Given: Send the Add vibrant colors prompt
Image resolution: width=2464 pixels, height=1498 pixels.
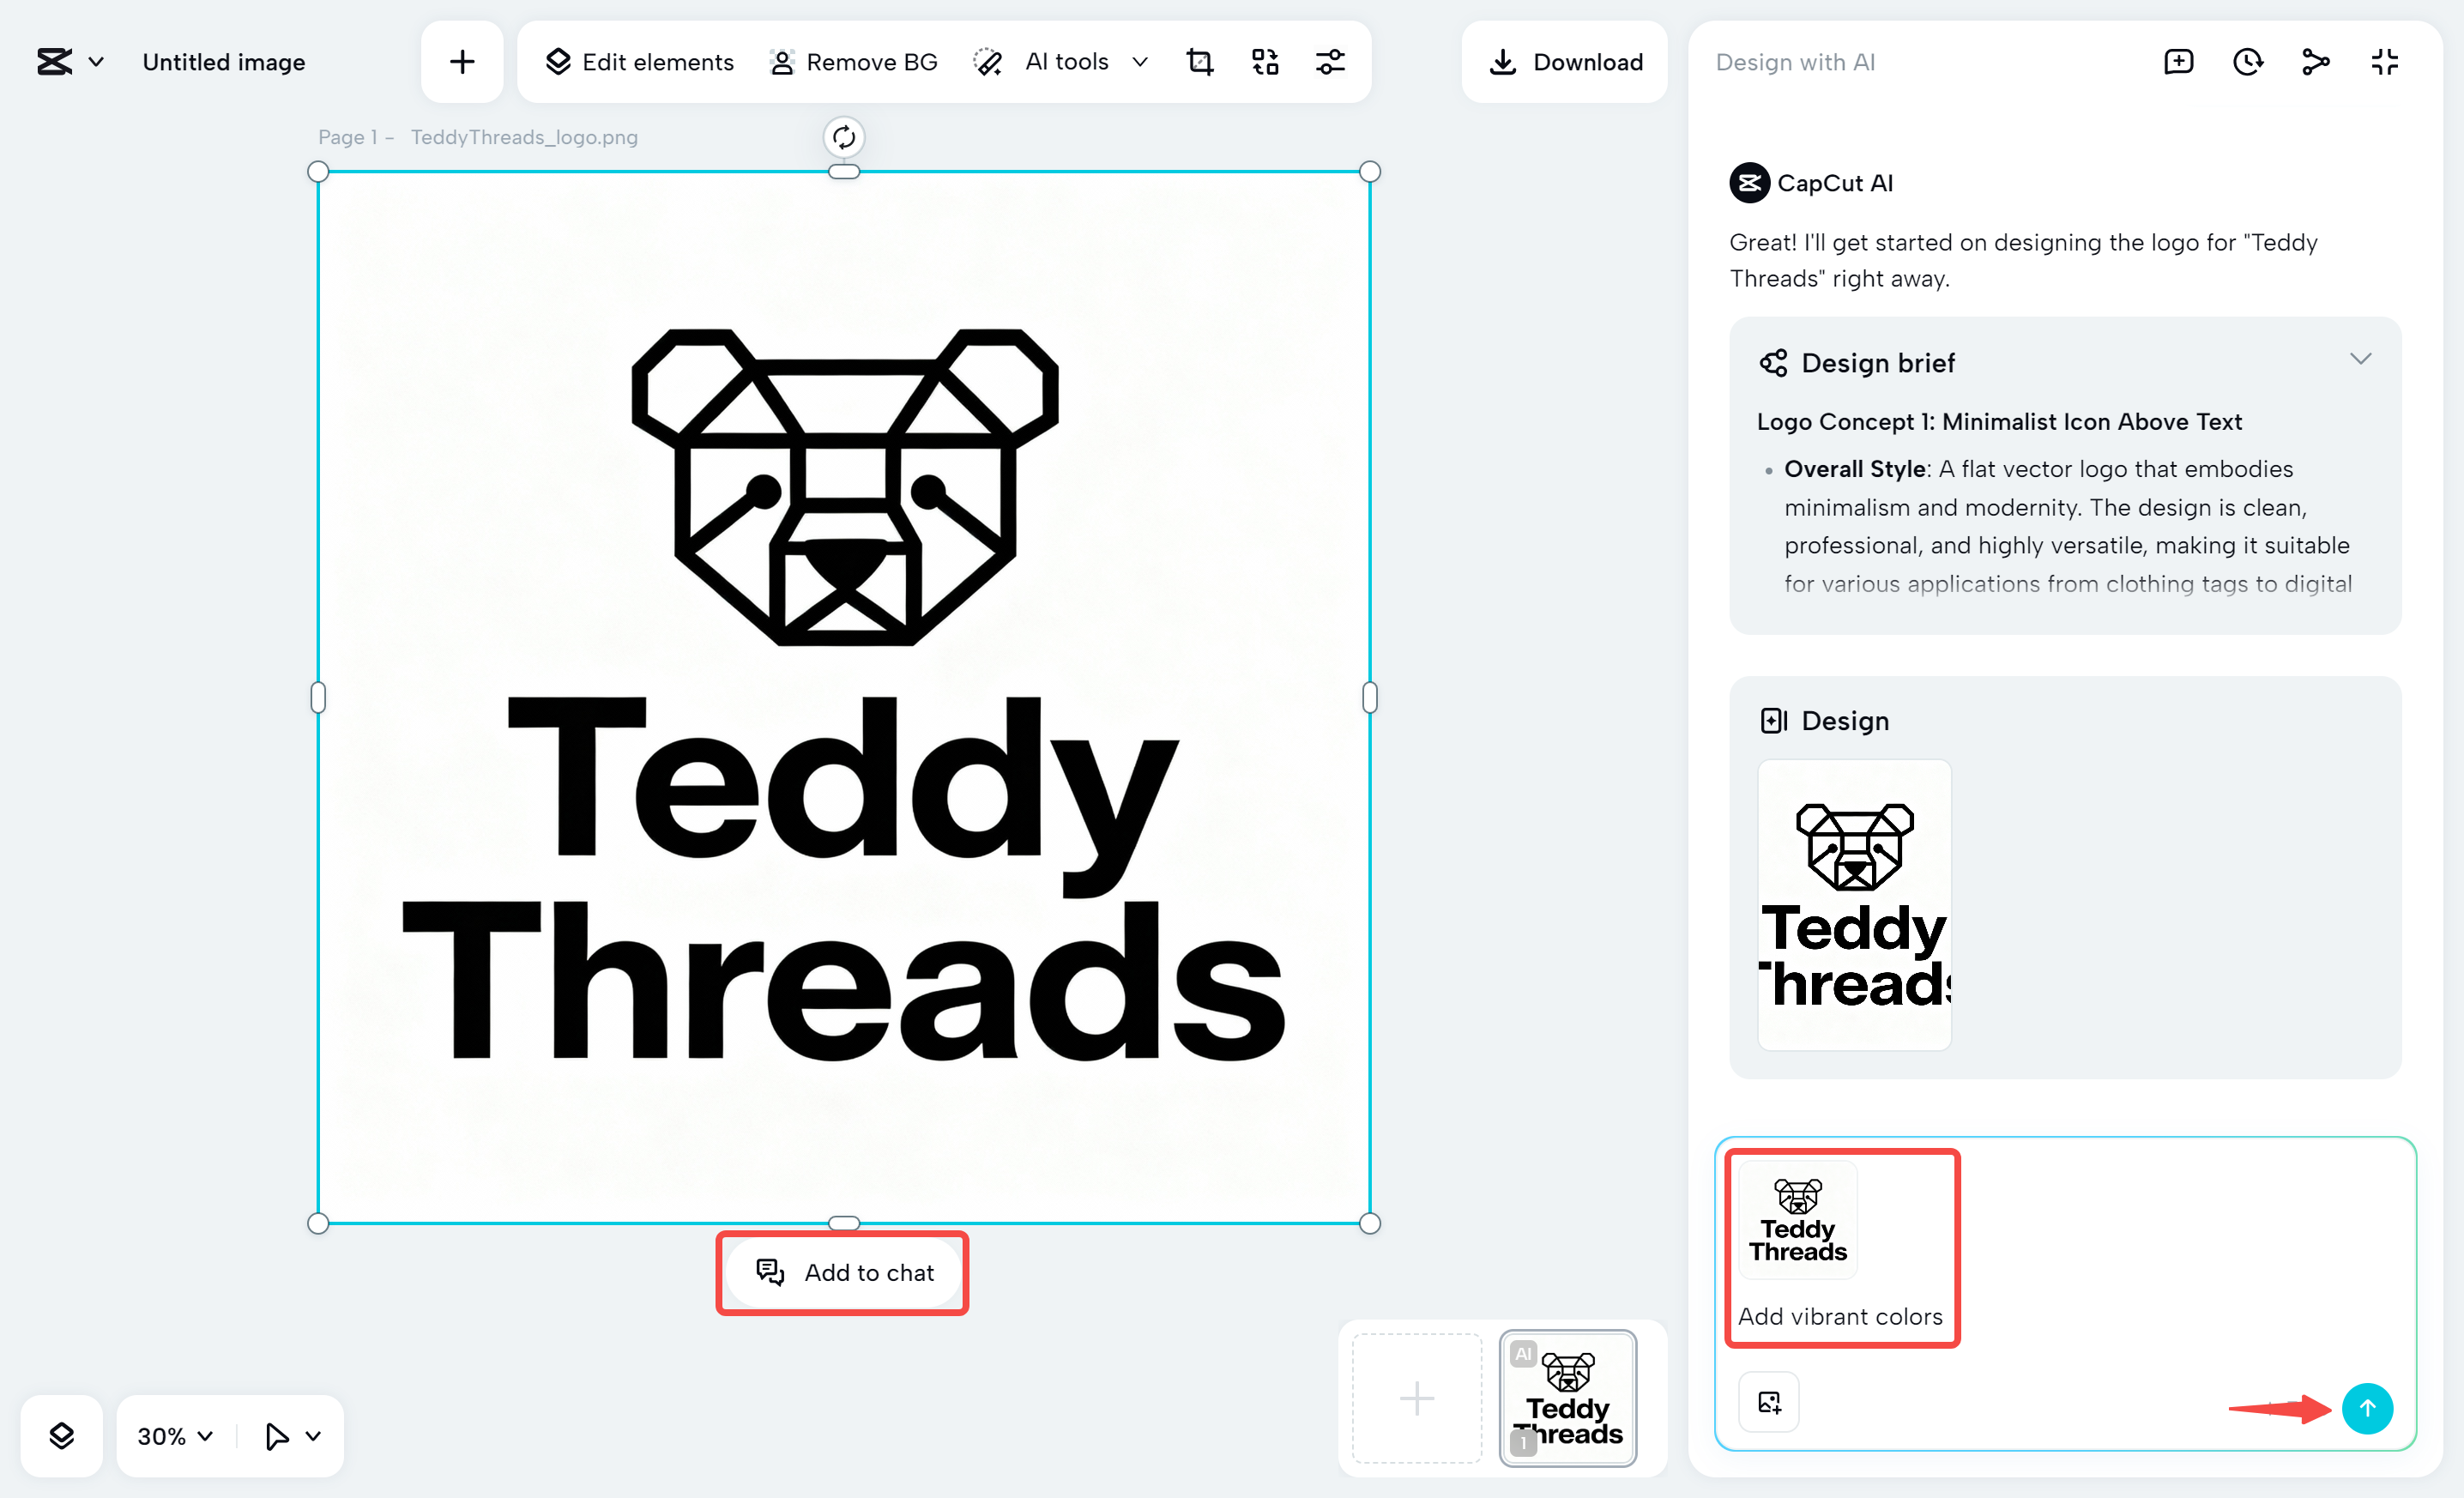Looking at the screenshot, I should (x=2367, y=1408).
